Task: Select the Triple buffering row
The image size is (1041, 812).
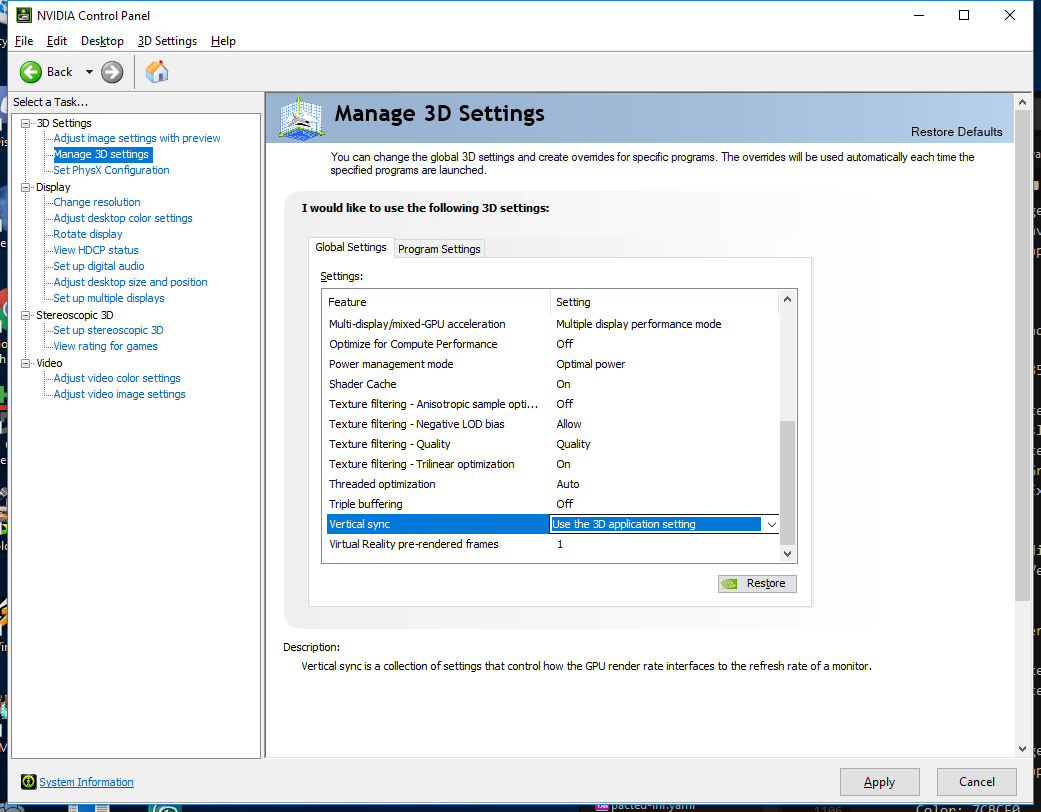Action: 552,504
